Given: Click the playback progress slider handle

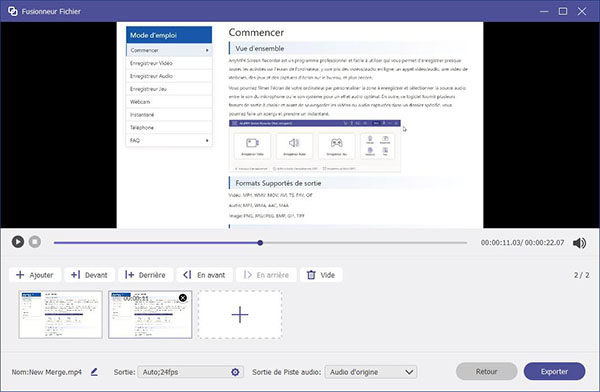Looking at the screenshot, I should coord(260,243).
